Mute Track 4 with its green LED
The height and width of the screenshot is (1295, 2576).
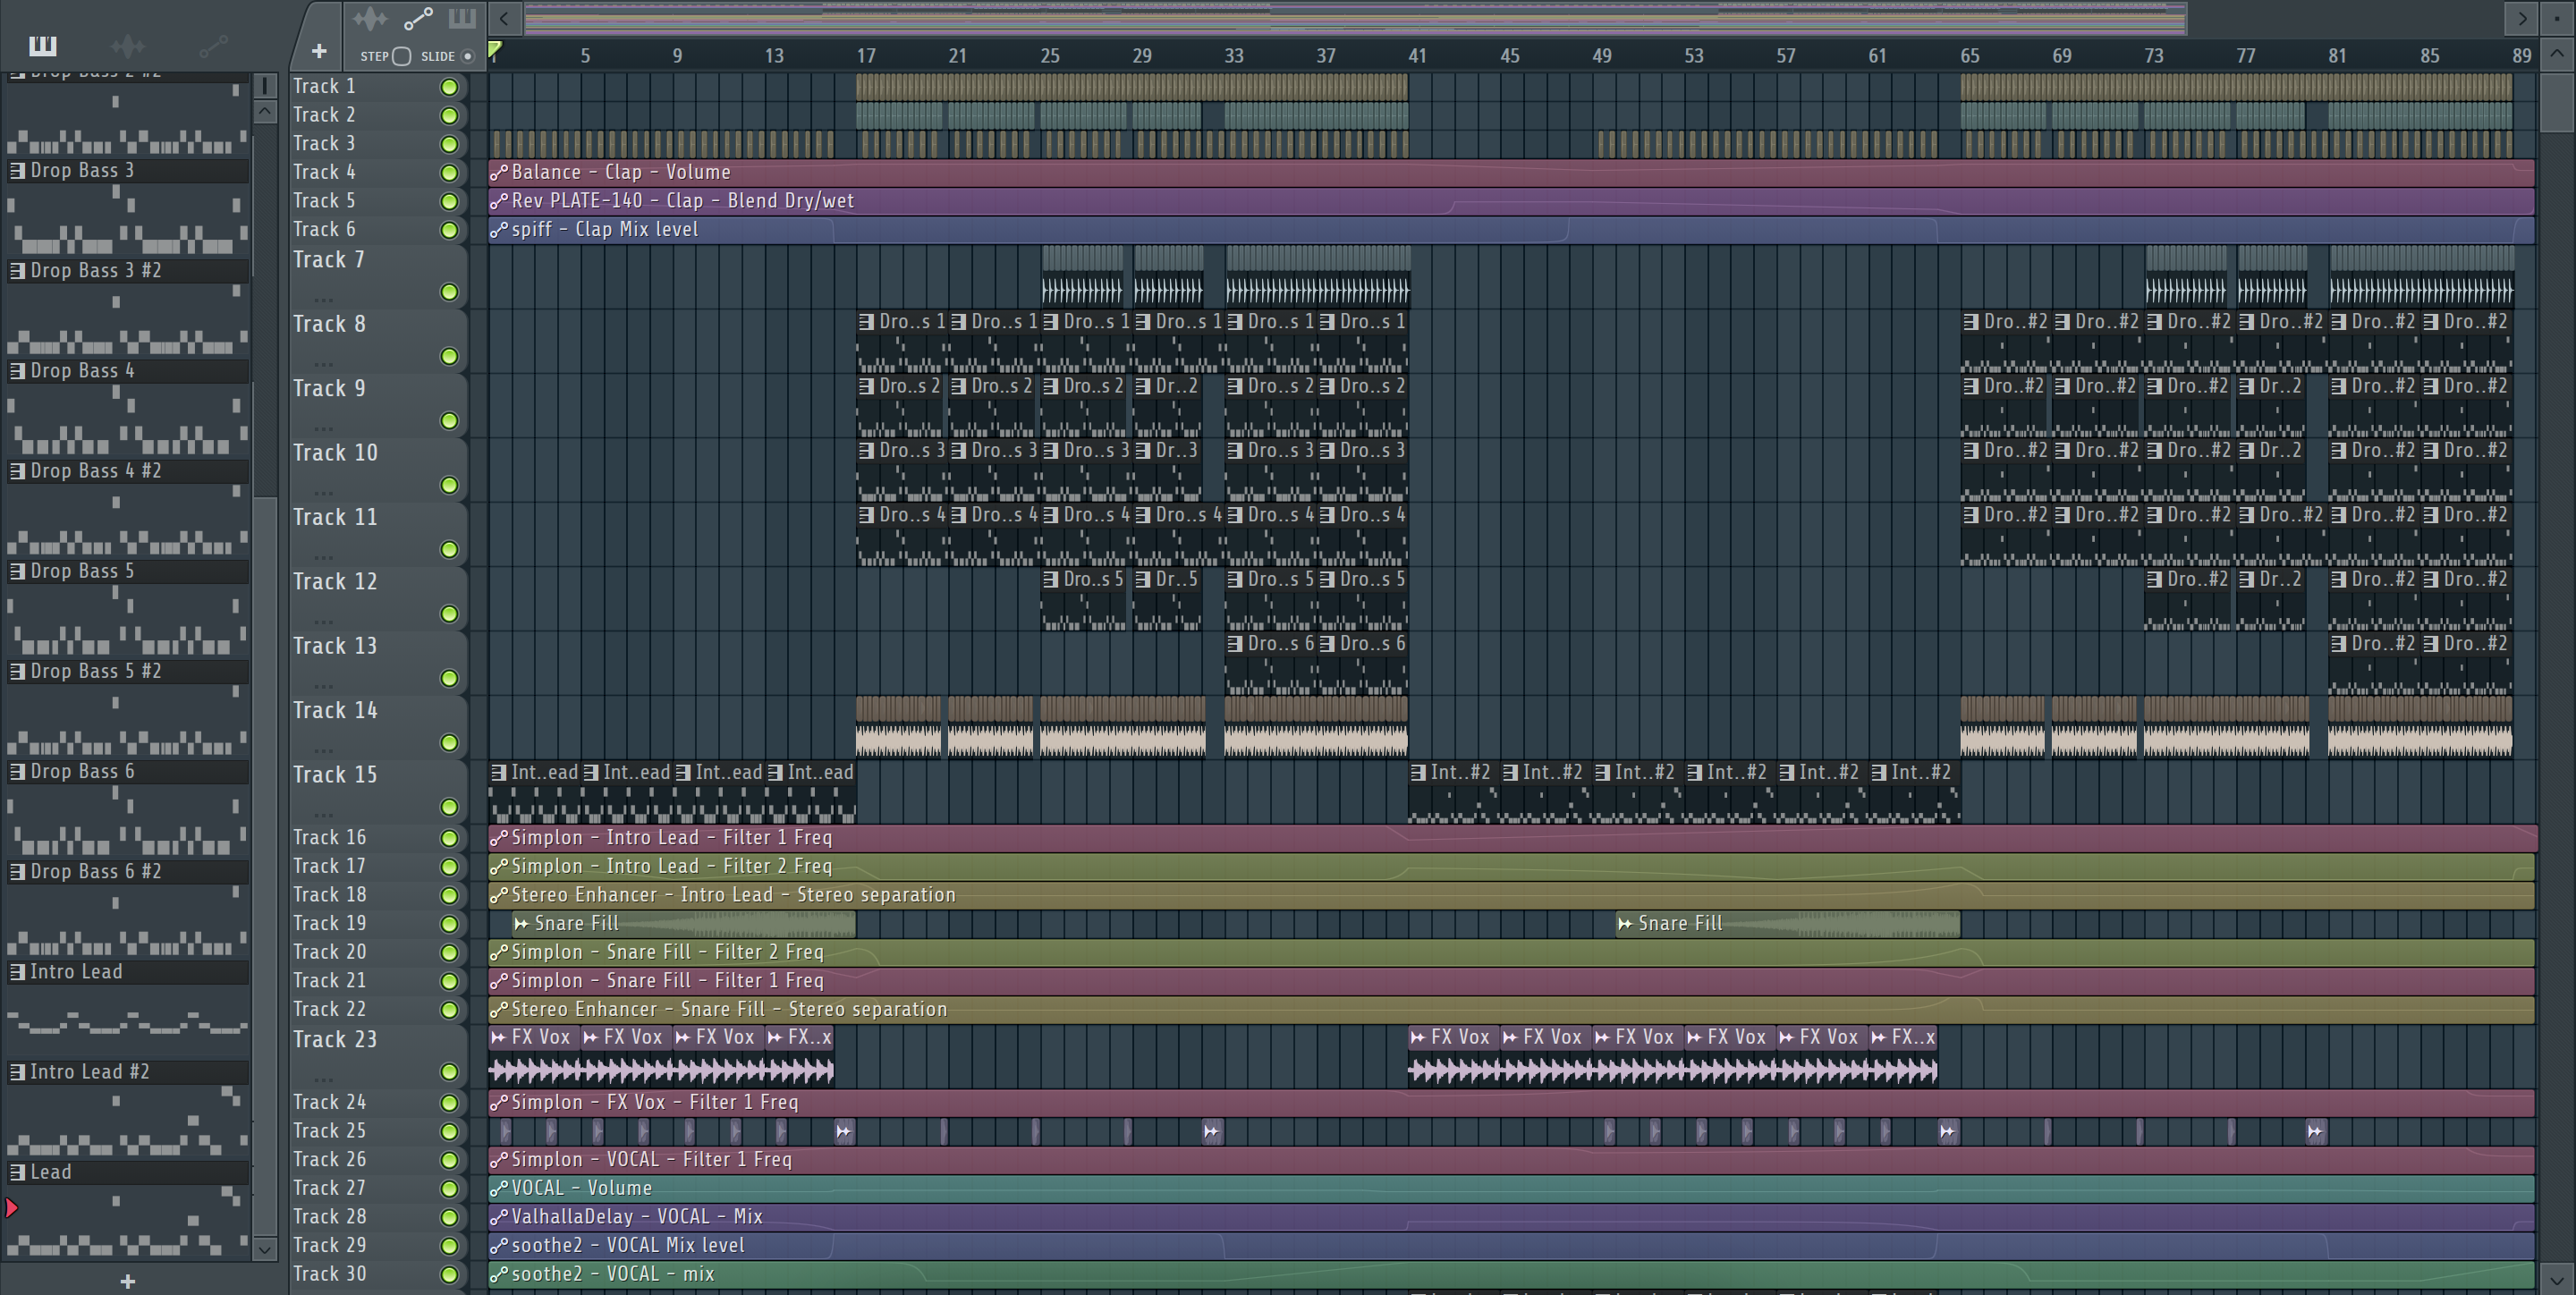point(449,173)
